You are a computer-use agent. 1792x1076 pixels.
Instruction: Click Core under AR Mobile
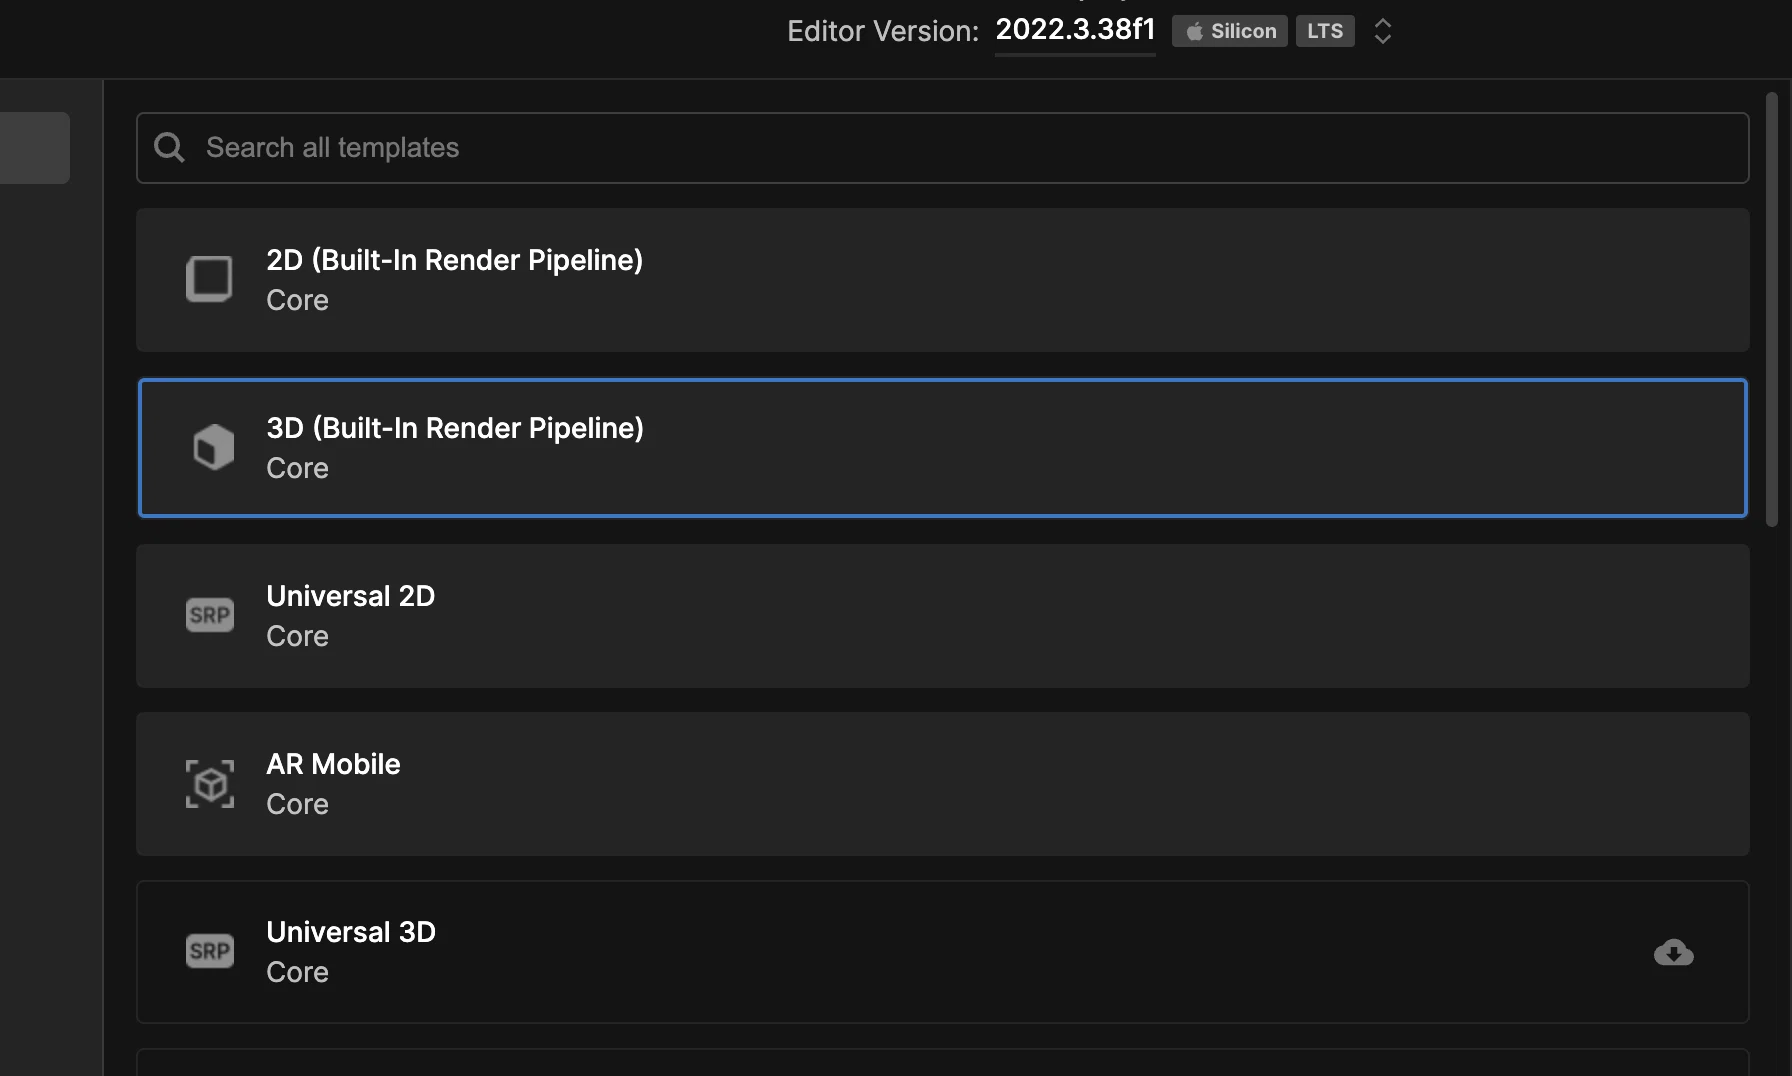pos(297,804)
